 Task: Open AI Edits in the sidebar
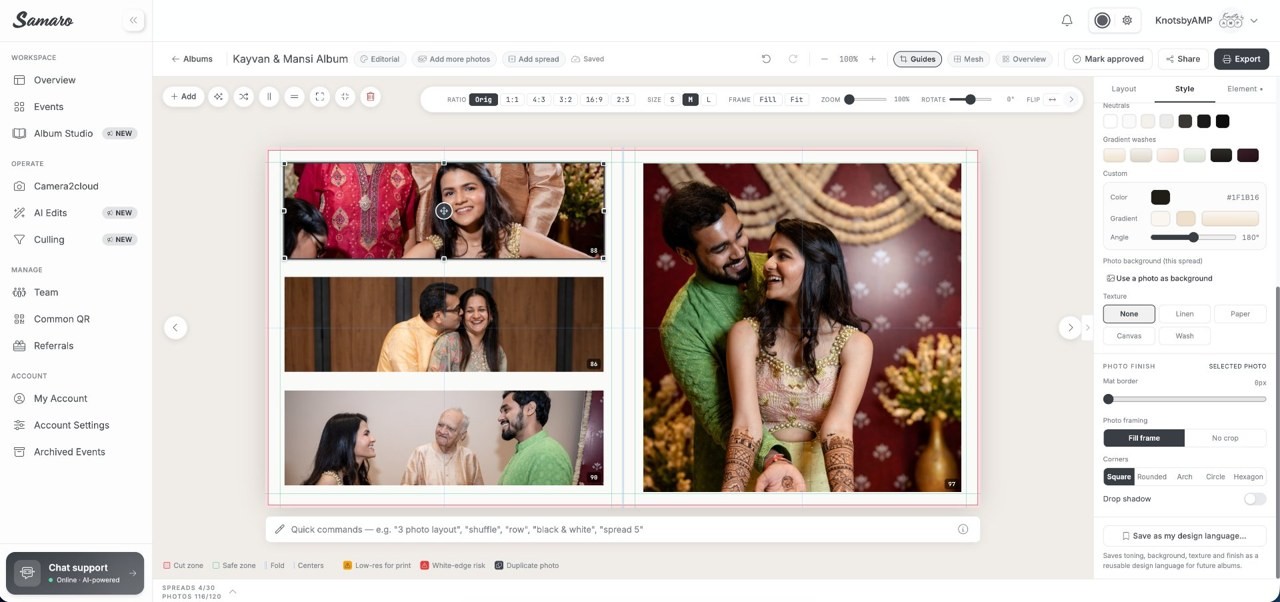(50, 213)
